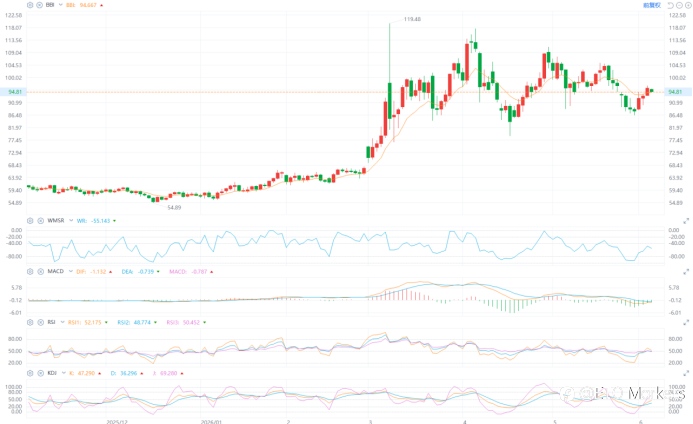Expand the WMSR indicator dropdown
Image resolution: width=693 pixels, height=424 pixels.
pyautogui.click(x=71, y=220)
